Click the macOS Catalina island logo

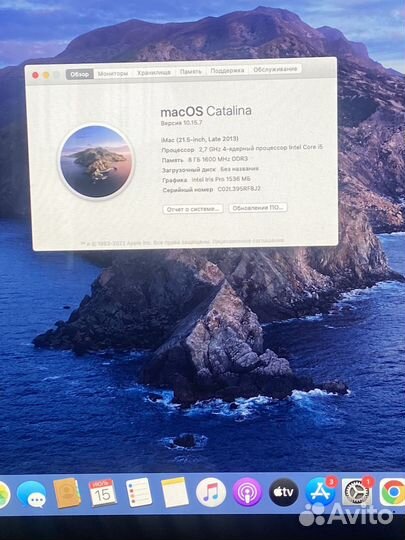click(96, 162)
